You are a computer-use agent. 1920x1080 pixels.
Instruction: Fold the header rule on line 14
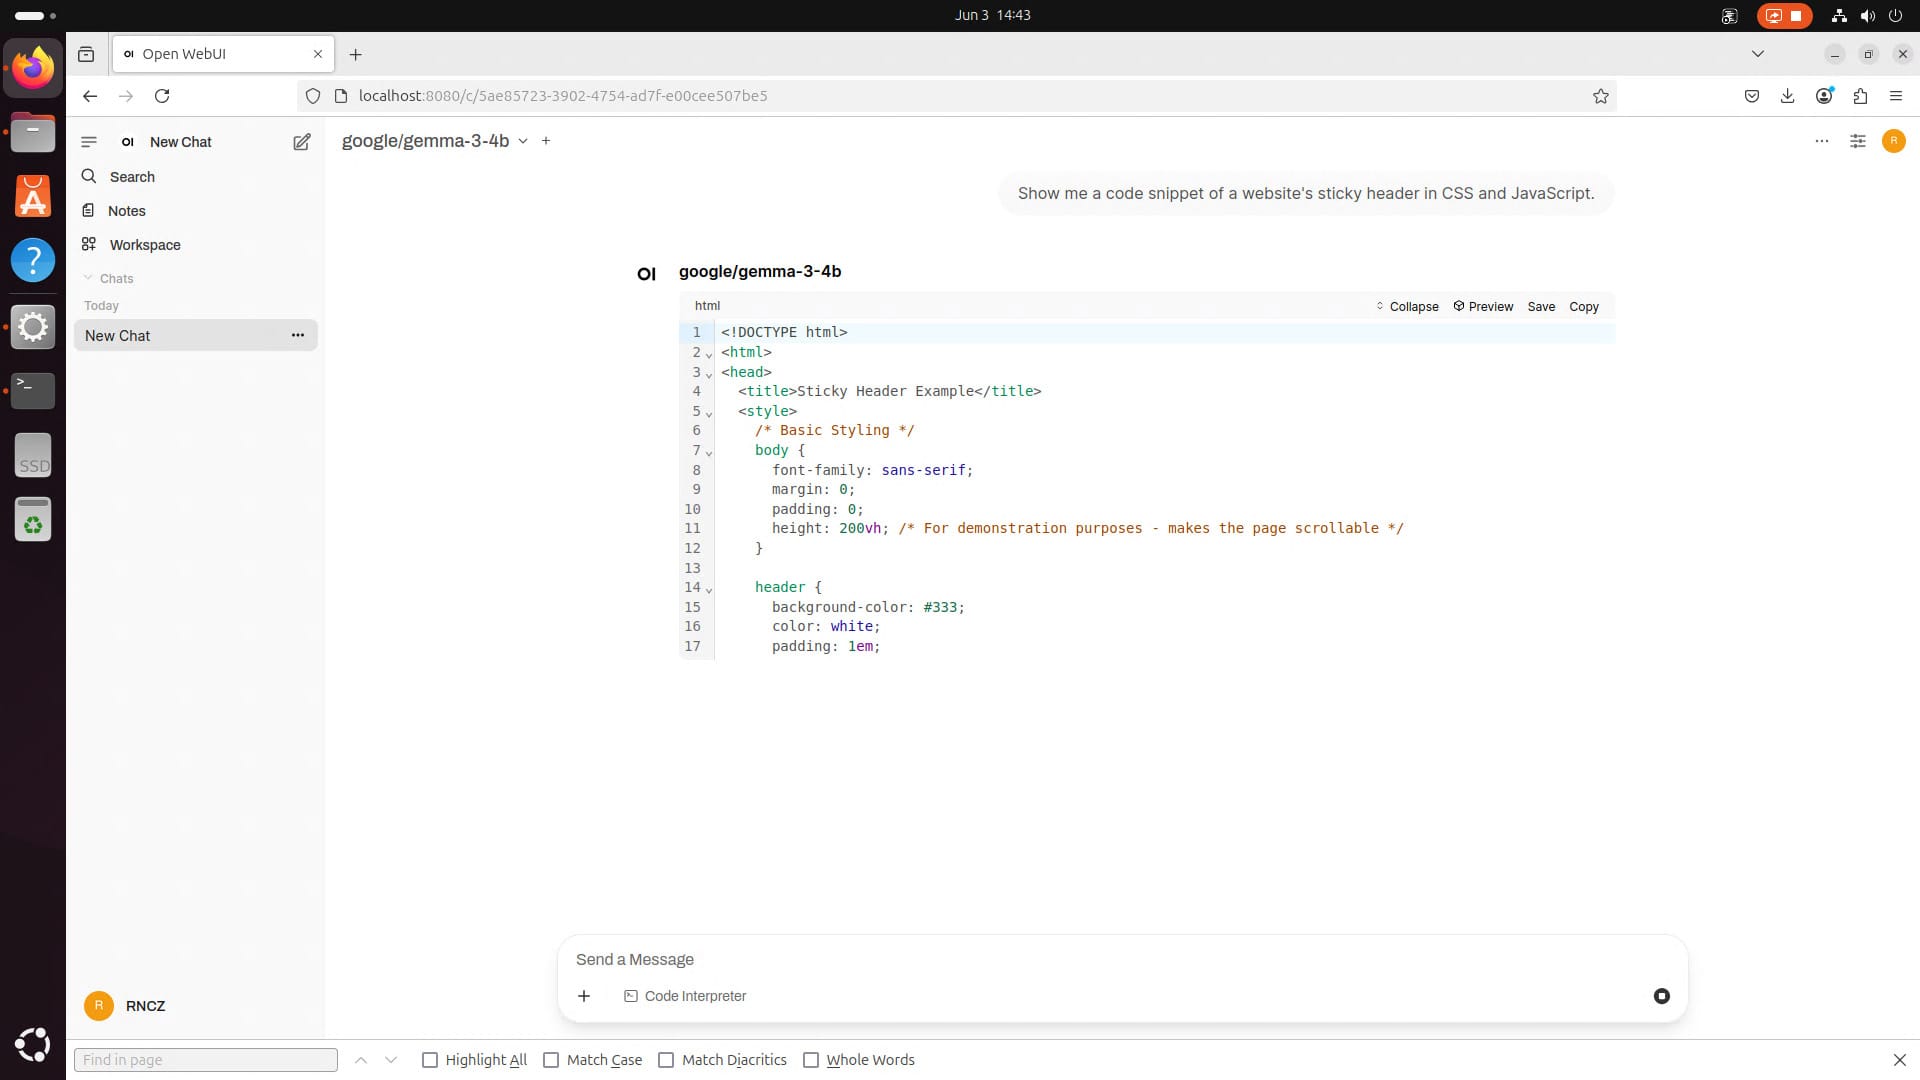pyautogui.click(x=709, y=589)
